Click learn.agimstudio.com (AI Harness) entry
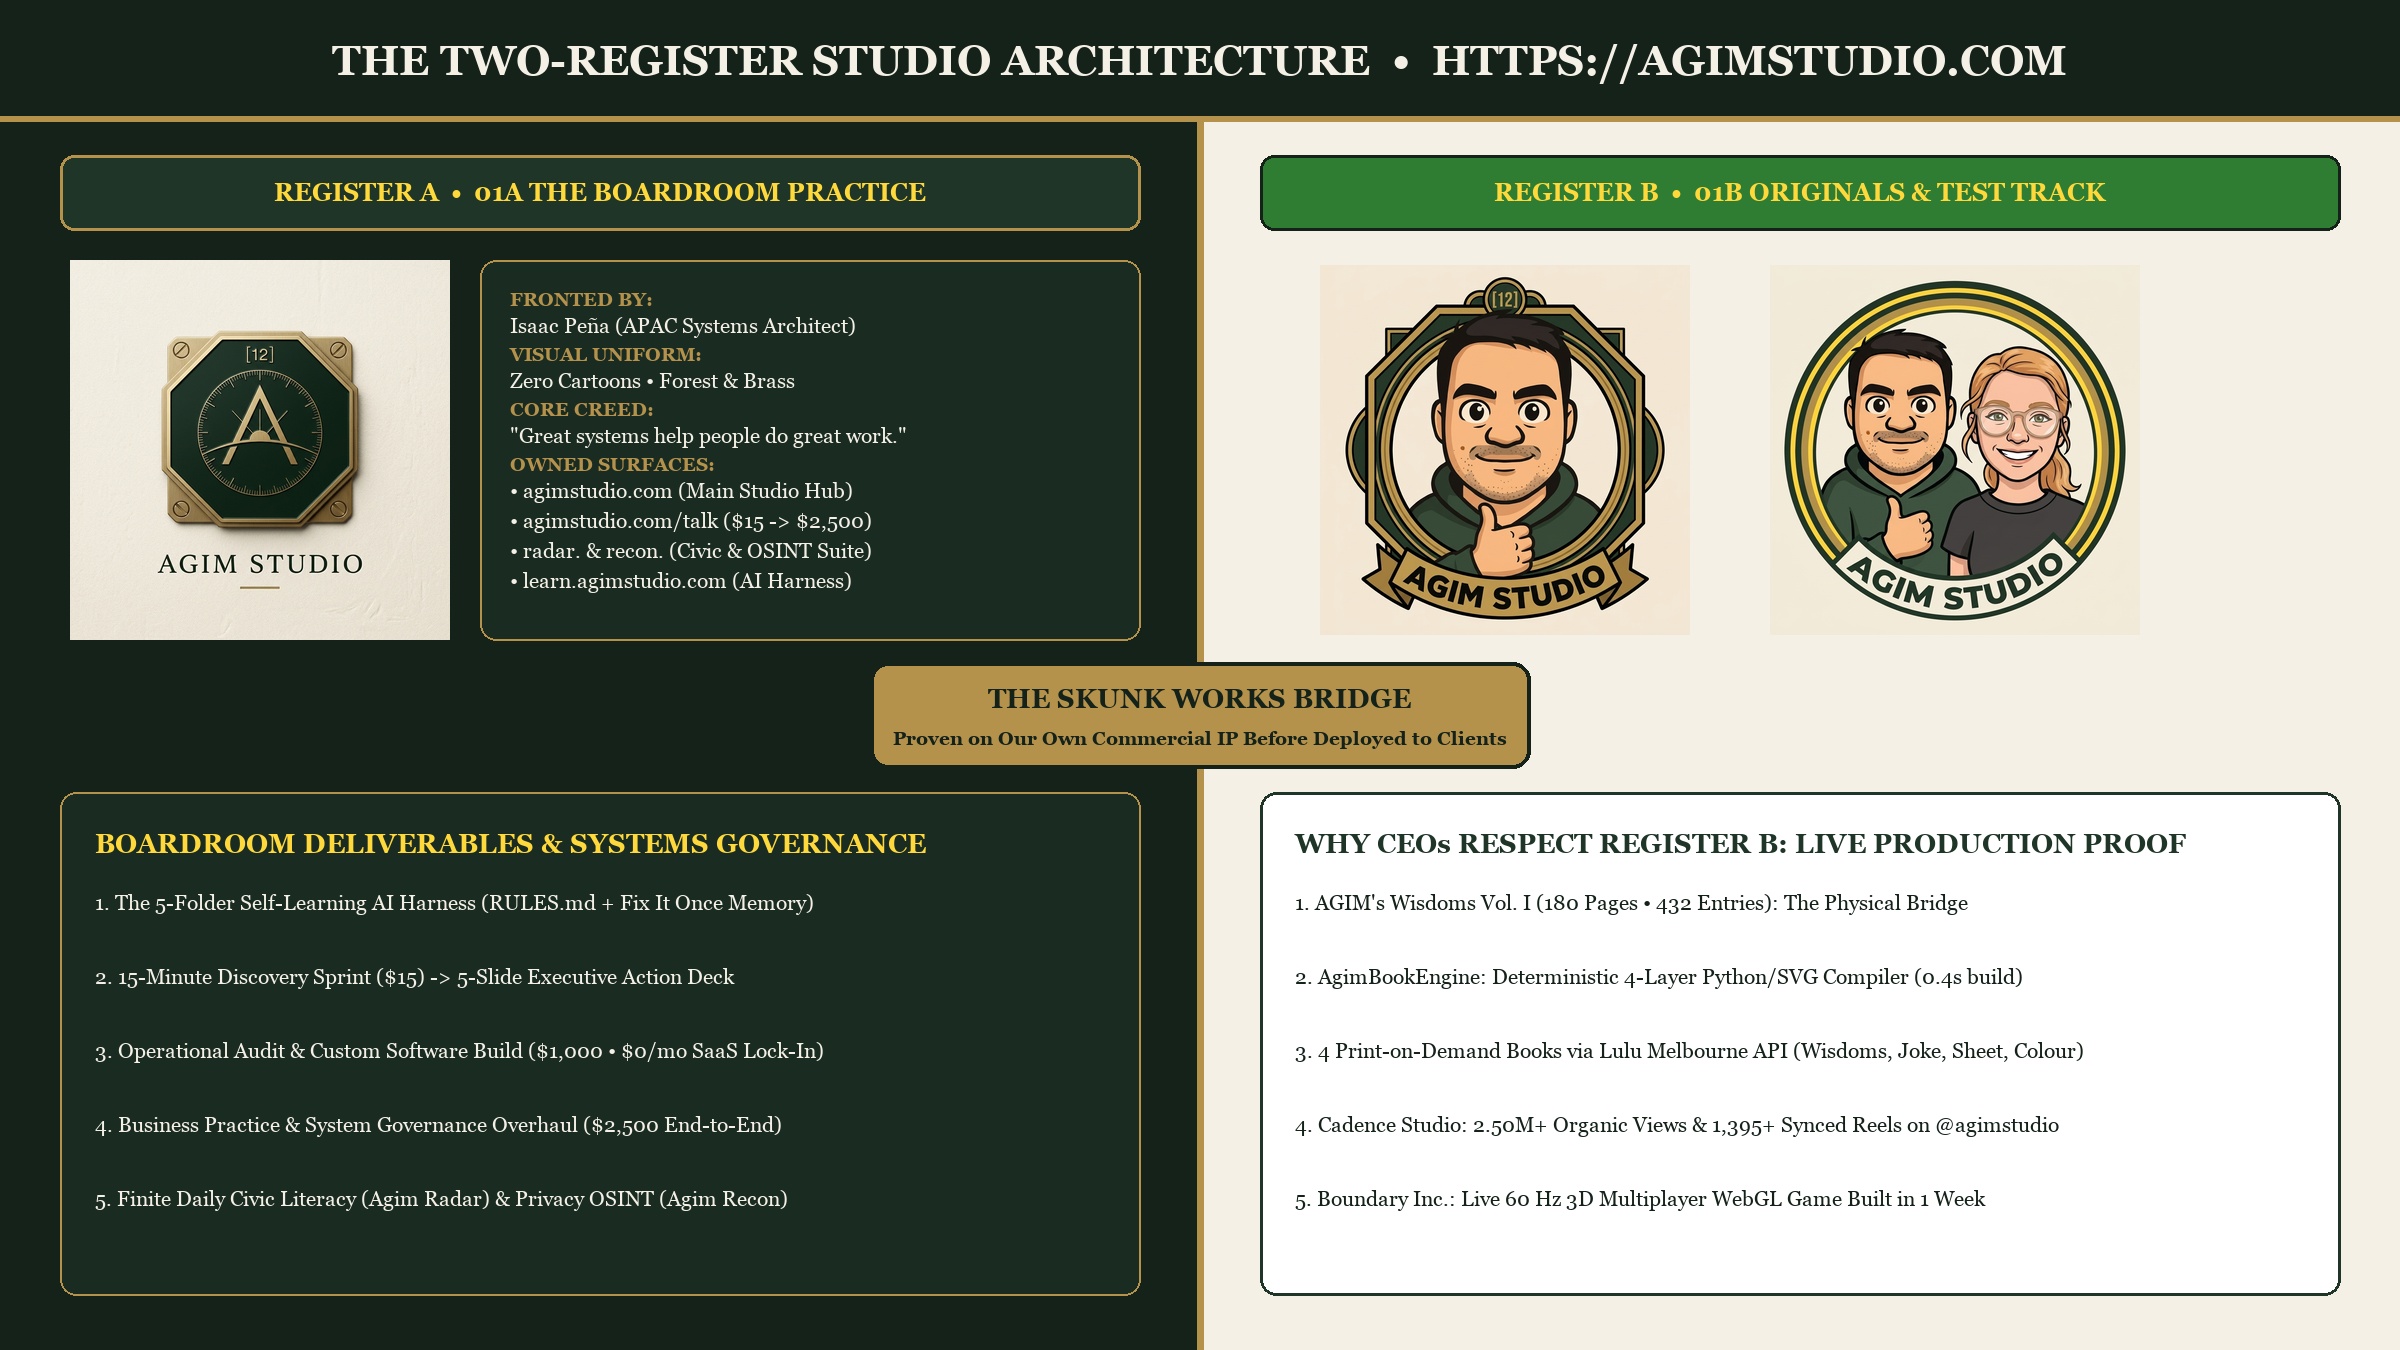 (681, 581)
